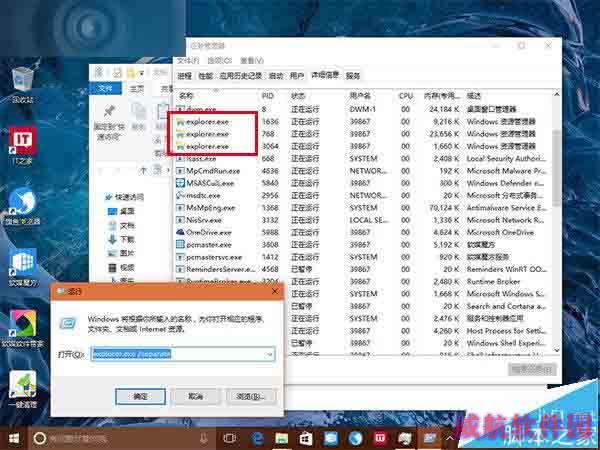This screenshot has width=600, height=450.
Task: Switch to the 进程 tab
Action: [184, 76]
